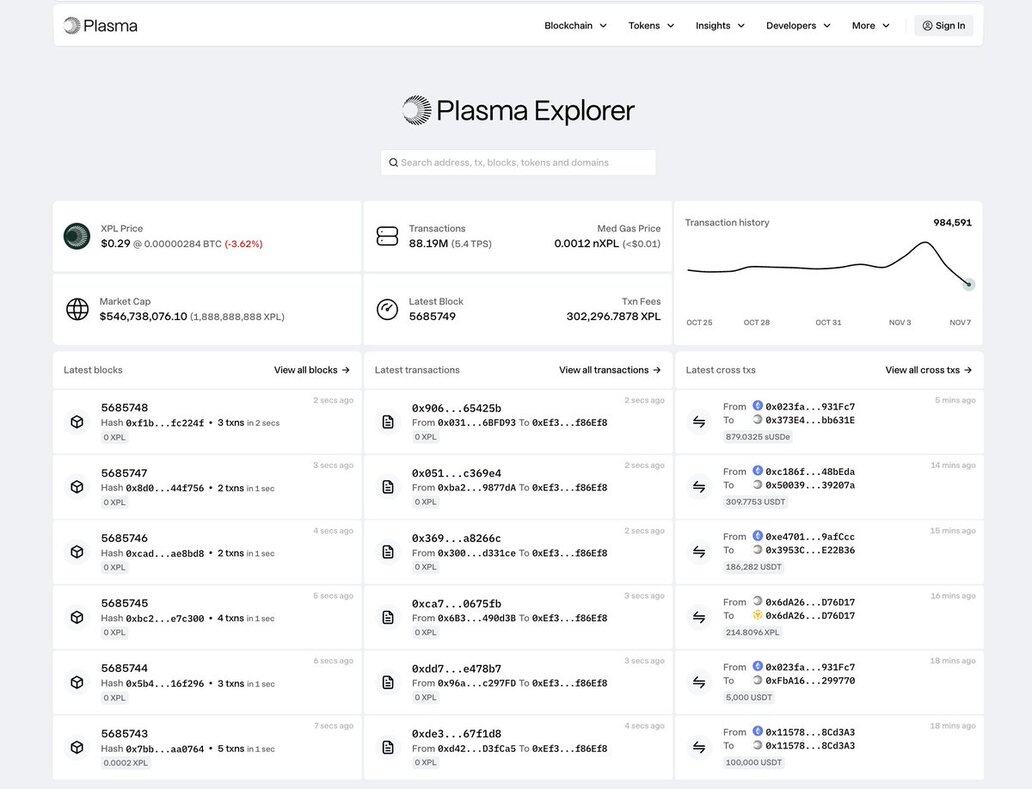Click the gauge icon beside Latest Block
Viewport: 1032px width, 789px height.
(387, 309)
